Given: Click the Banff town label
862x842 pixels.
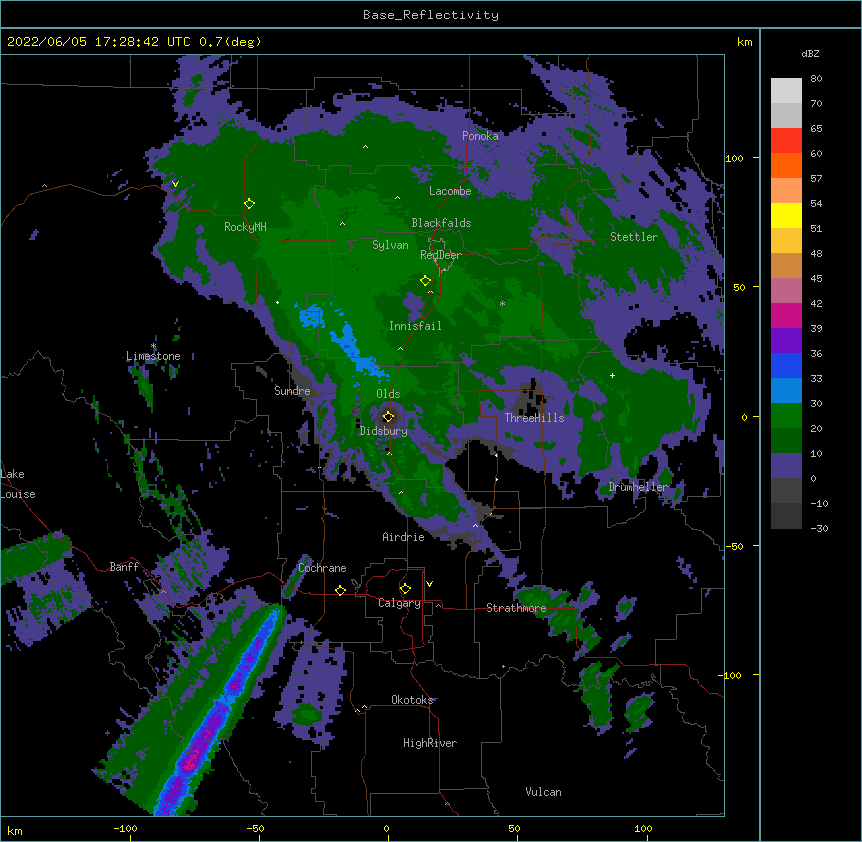Looking at the screenshot, I should pyautogui.click(x=124, y=567).
